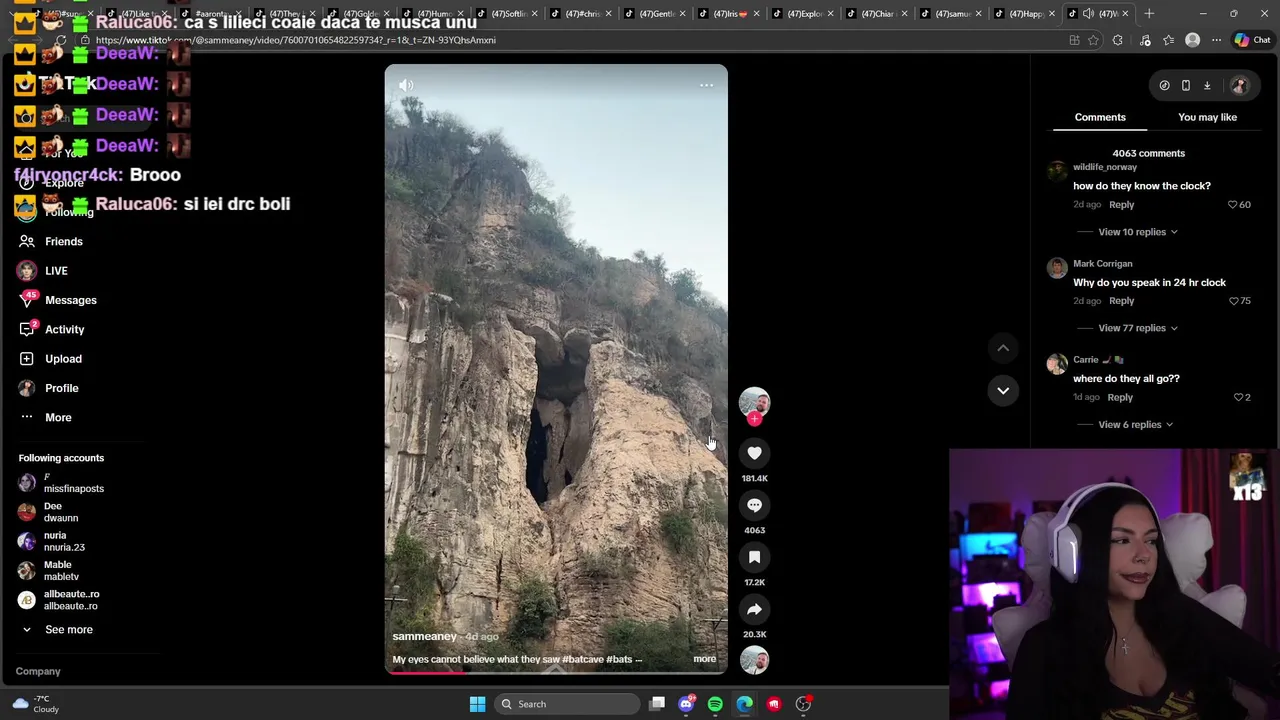
Task: Seek on the video progress bar
Action: (556, 672)
